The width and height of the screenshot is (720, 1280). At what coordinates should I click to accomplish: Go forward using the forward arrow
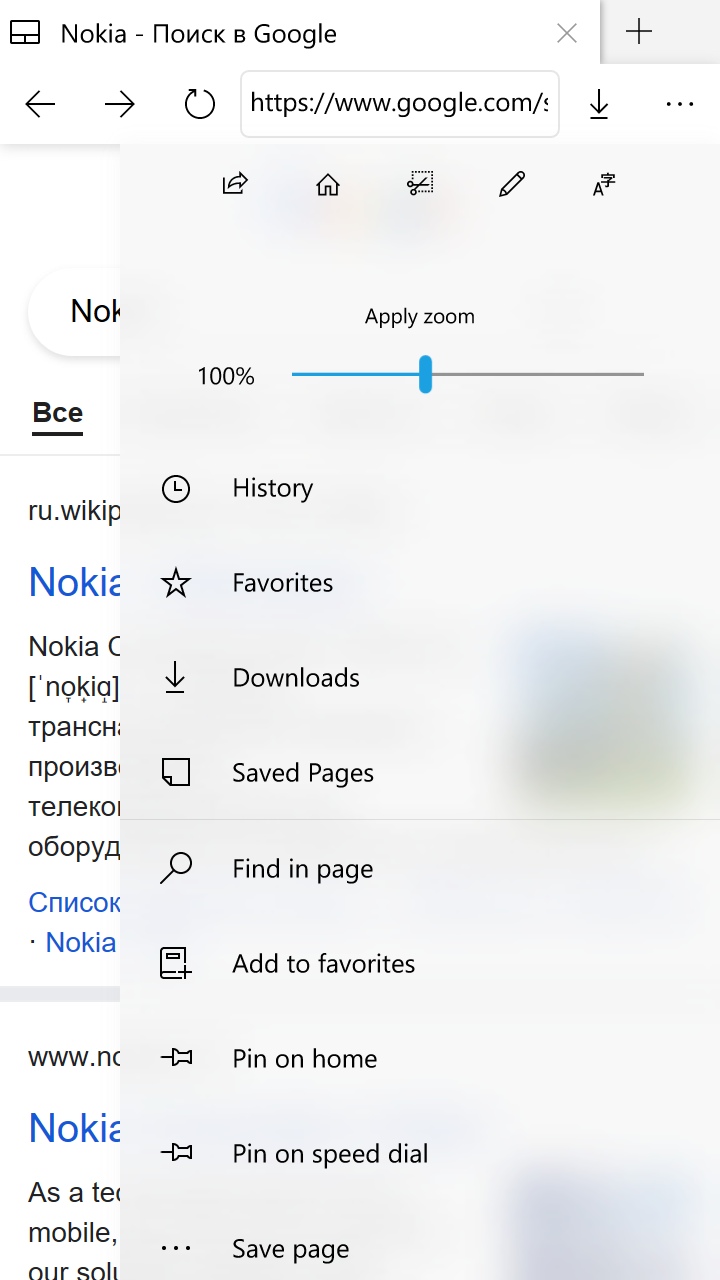tap(120, 103)
